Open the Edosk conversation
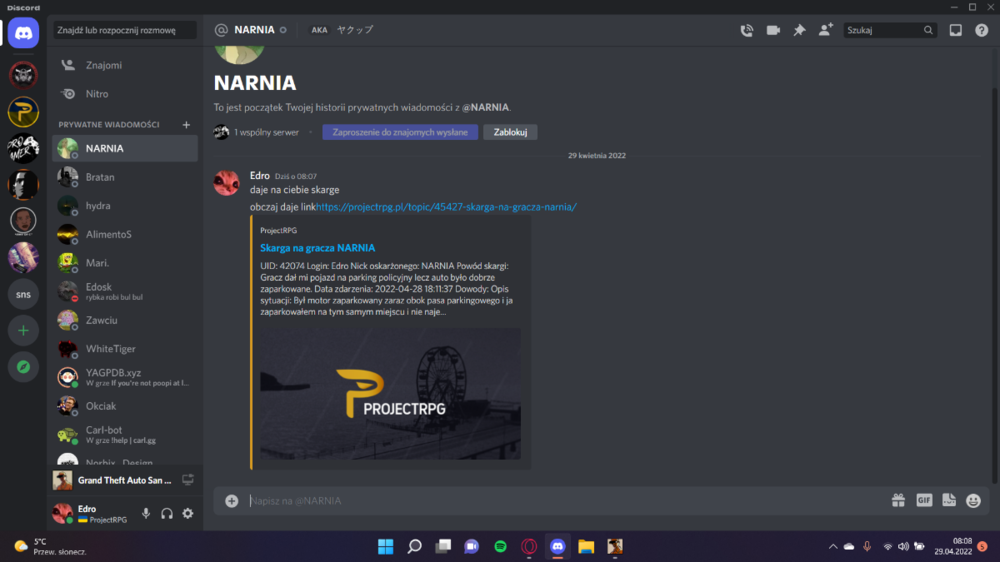This screenshot has width=1000, height=562. 125,292
